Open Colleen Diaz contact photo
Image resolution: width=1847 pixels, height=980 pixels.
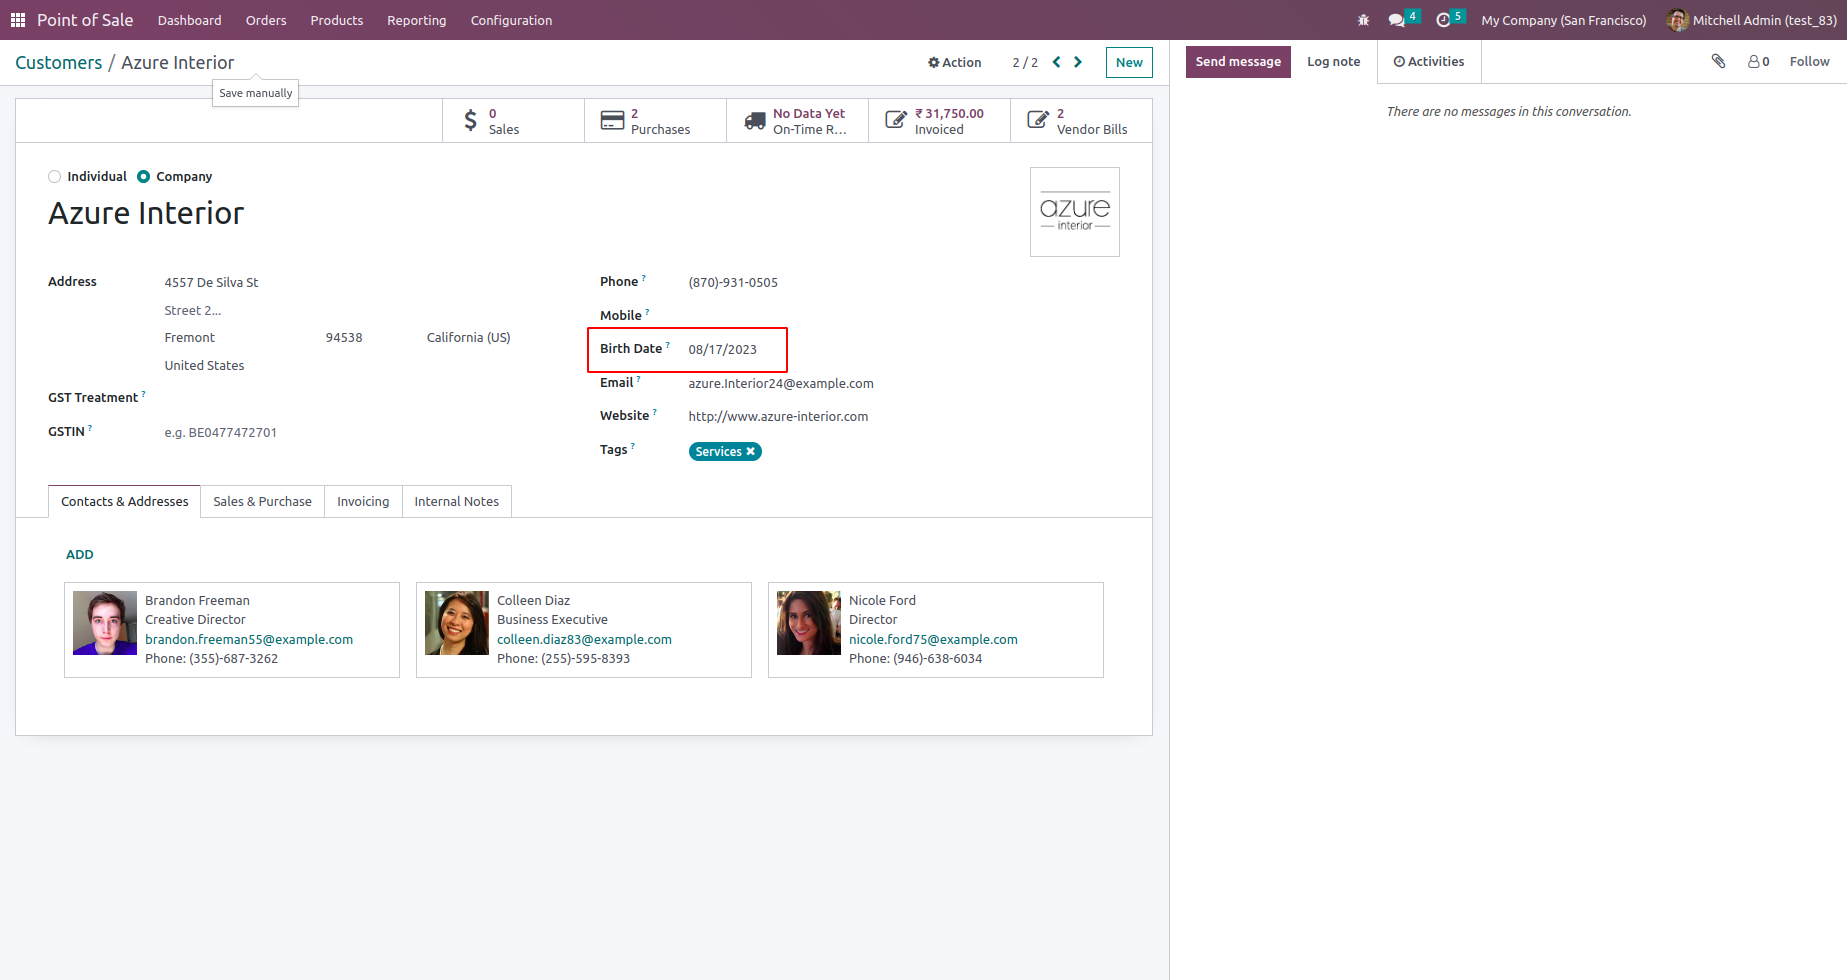tap(457, 623)
